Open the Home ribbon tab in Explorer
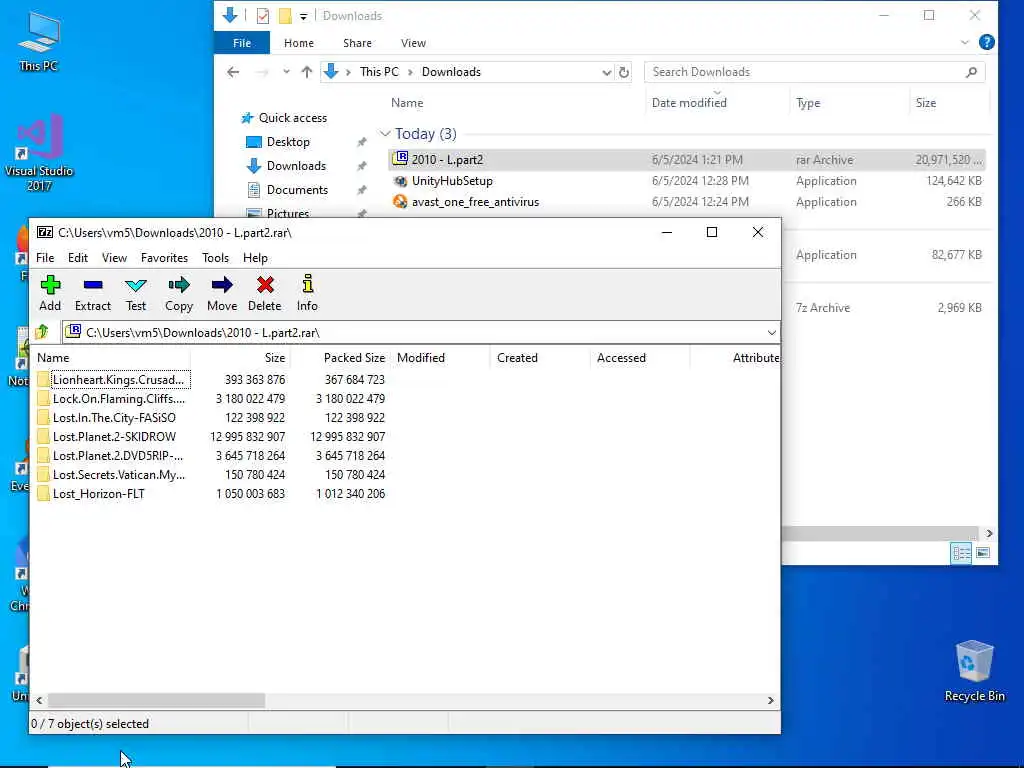 298,43
